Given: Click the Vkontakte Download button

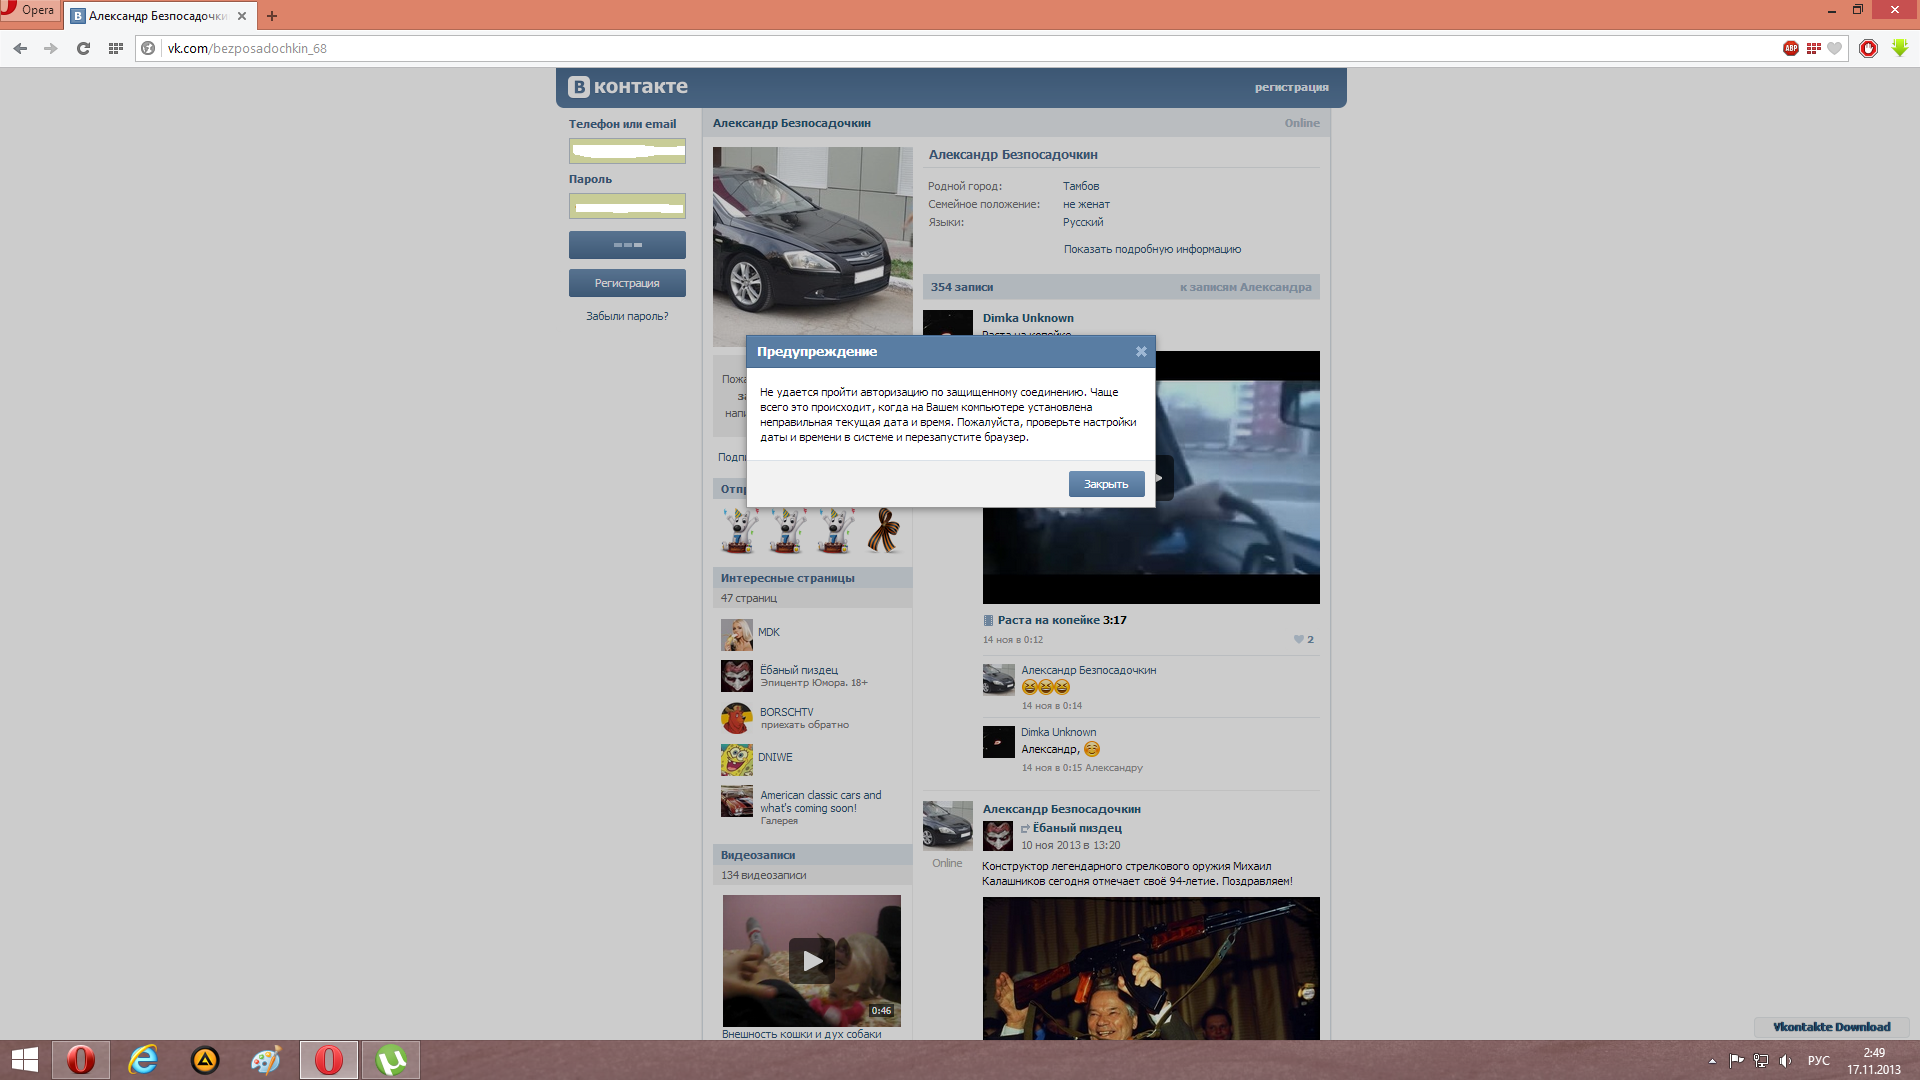Looking at the screenshot, I should (x=1832, y=1027).
